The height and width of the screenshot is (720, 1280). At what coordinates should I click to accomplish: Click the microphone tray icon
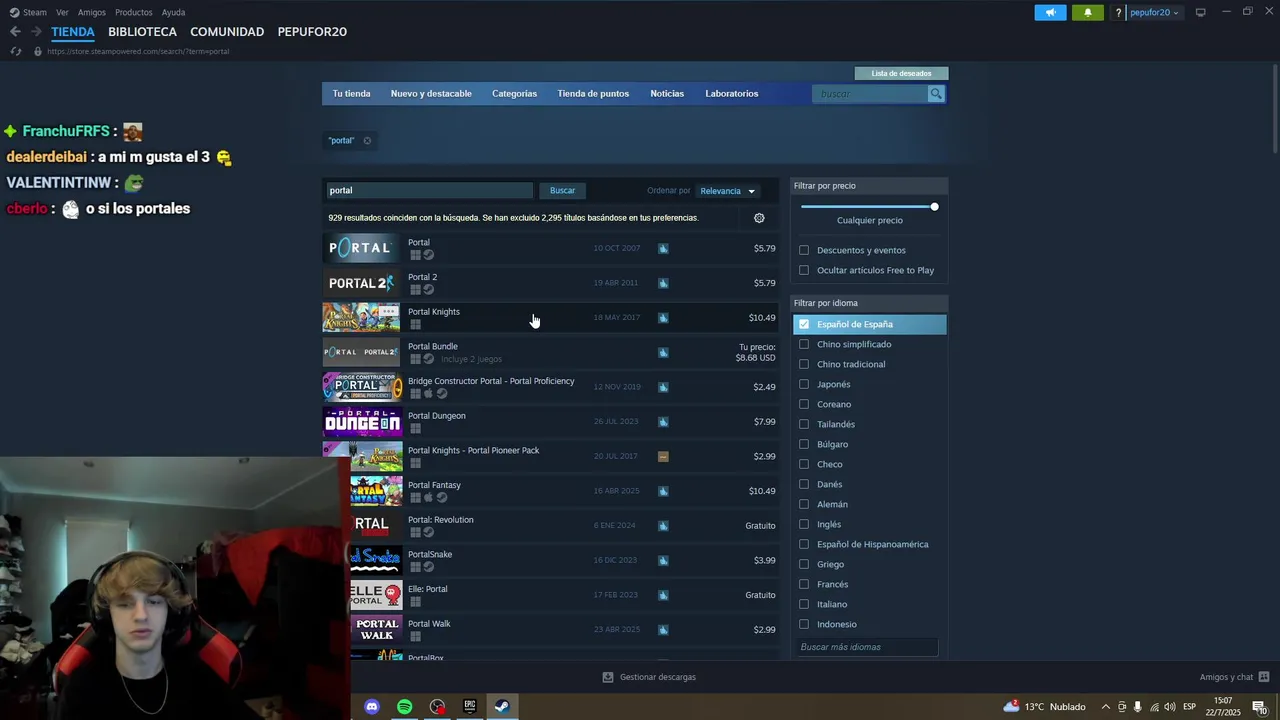[x=1137, y=707]
